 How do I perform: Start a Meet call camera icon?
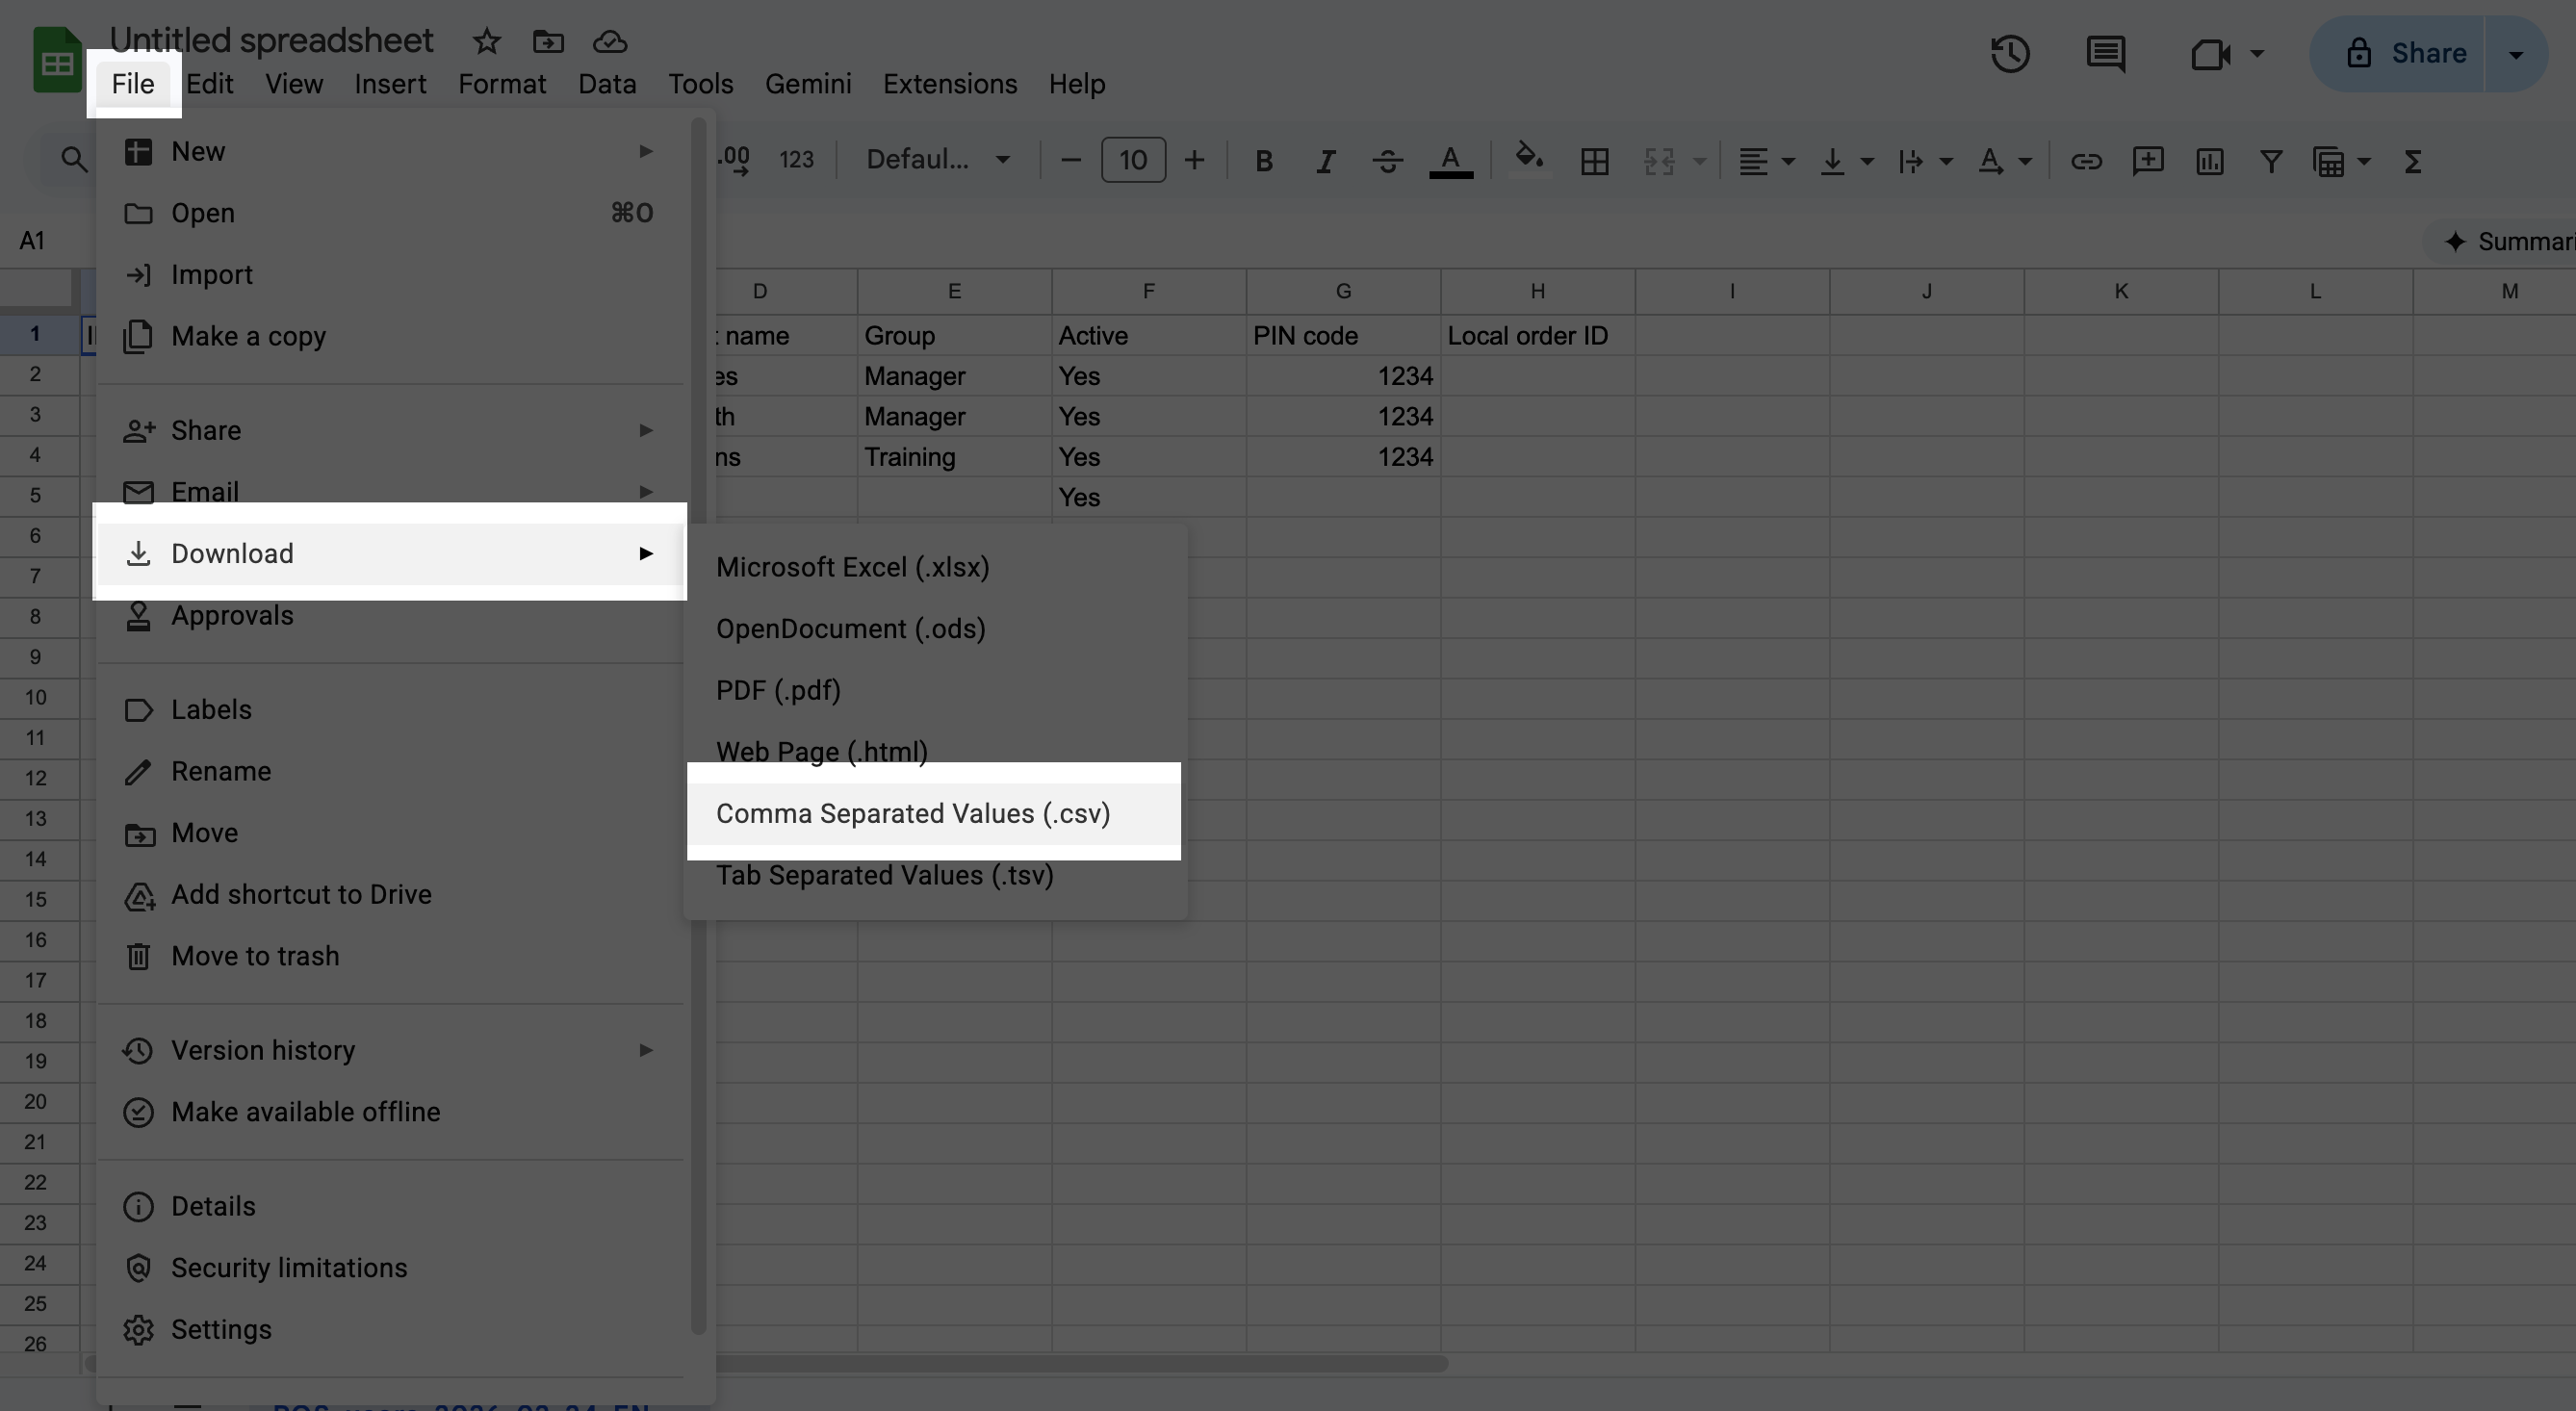tap(2210, 54)
